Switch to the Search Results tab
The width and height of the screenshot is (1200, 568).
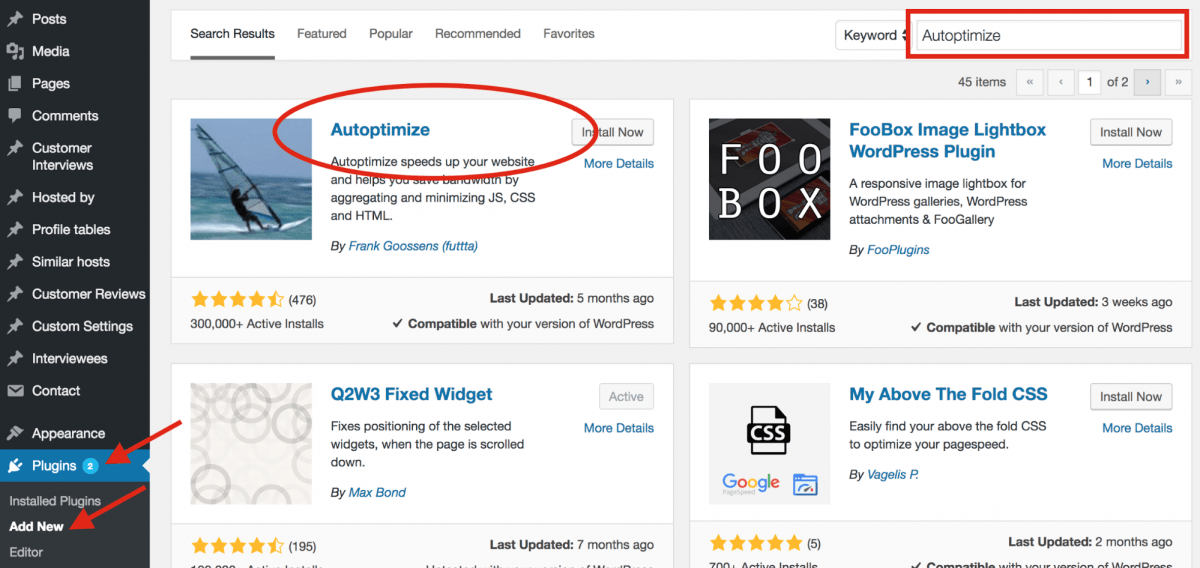(232, 34)
